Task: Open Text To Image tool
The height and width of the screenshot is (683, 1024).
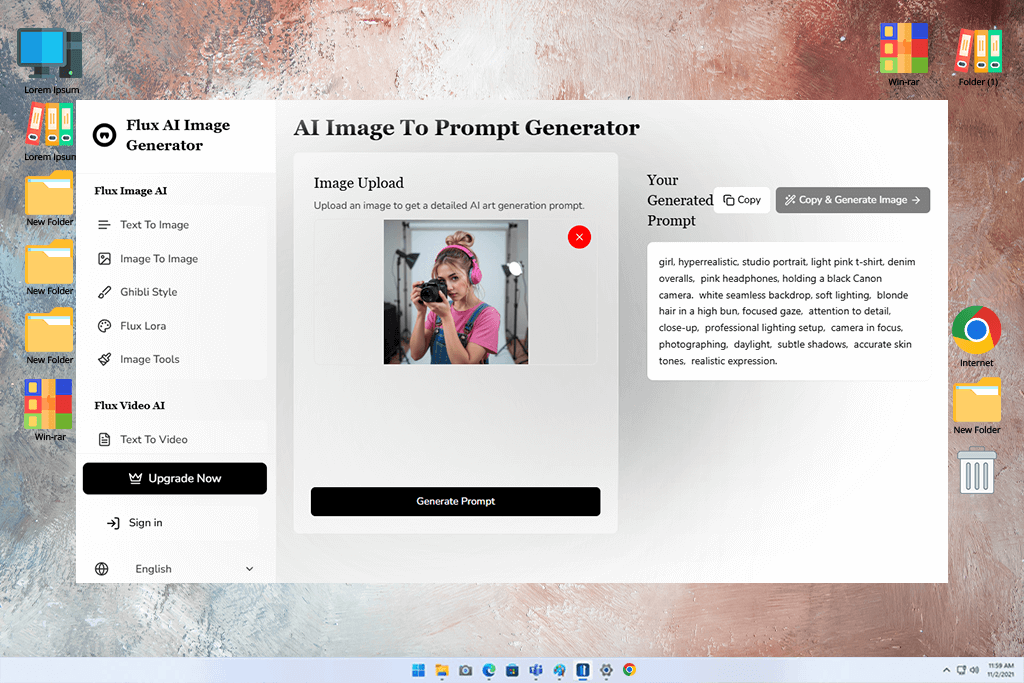Action: click(x=154, y=225)
